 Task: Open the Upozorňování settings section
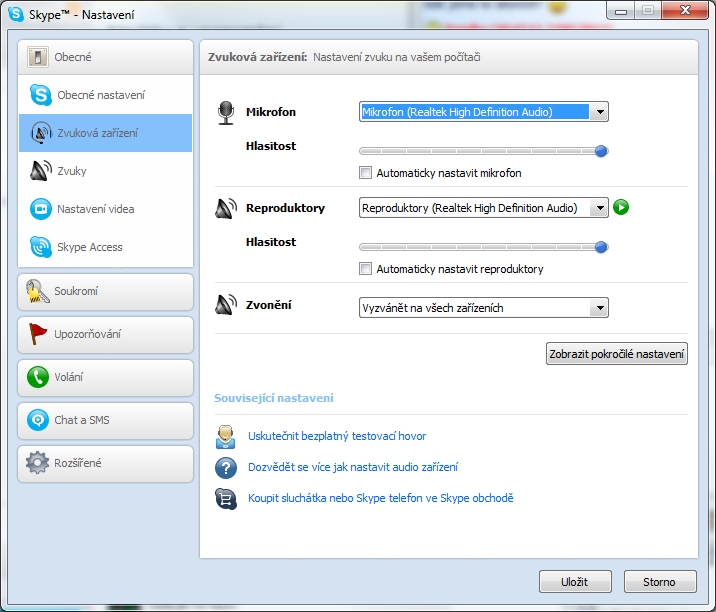pyautogui.click(x=105, y=334)
